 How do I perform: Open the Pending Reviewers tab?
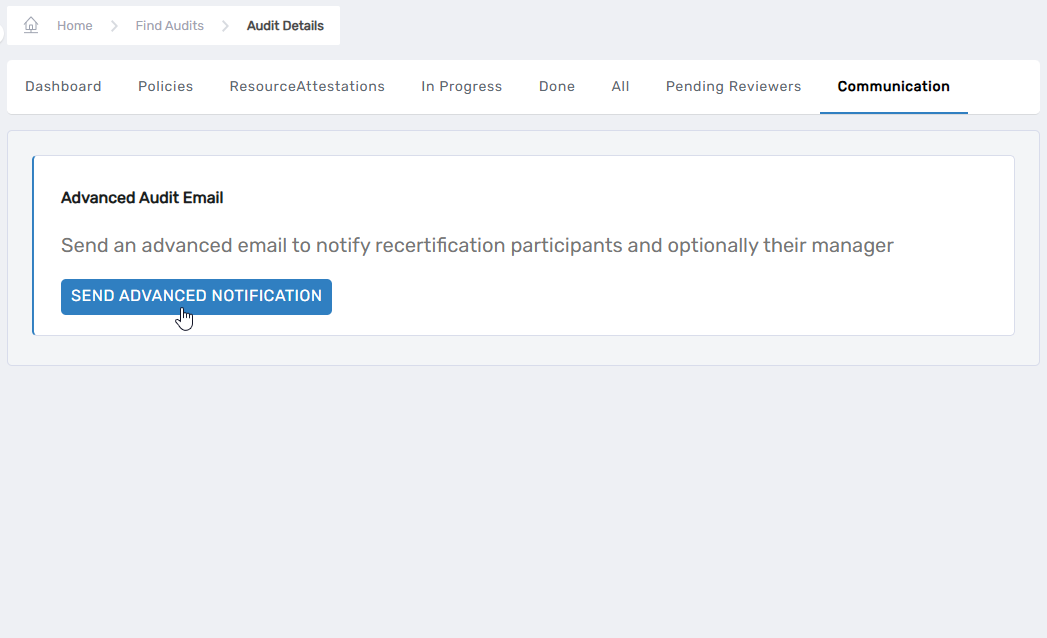pyautogui.click(x=733, y=87)
